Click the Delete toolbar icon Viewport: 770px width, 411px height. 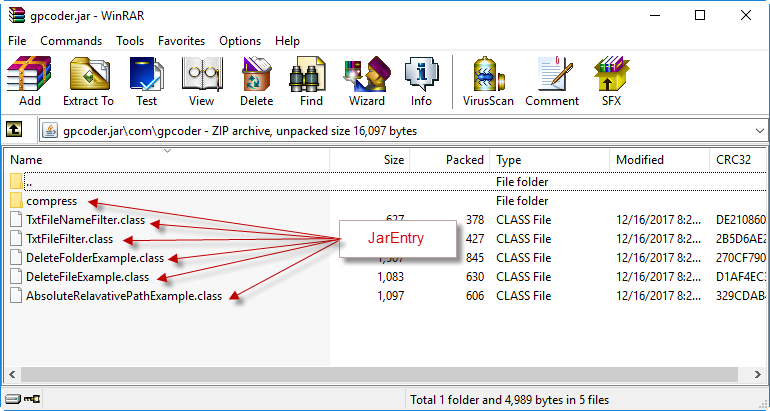click(x=256, y=81)
